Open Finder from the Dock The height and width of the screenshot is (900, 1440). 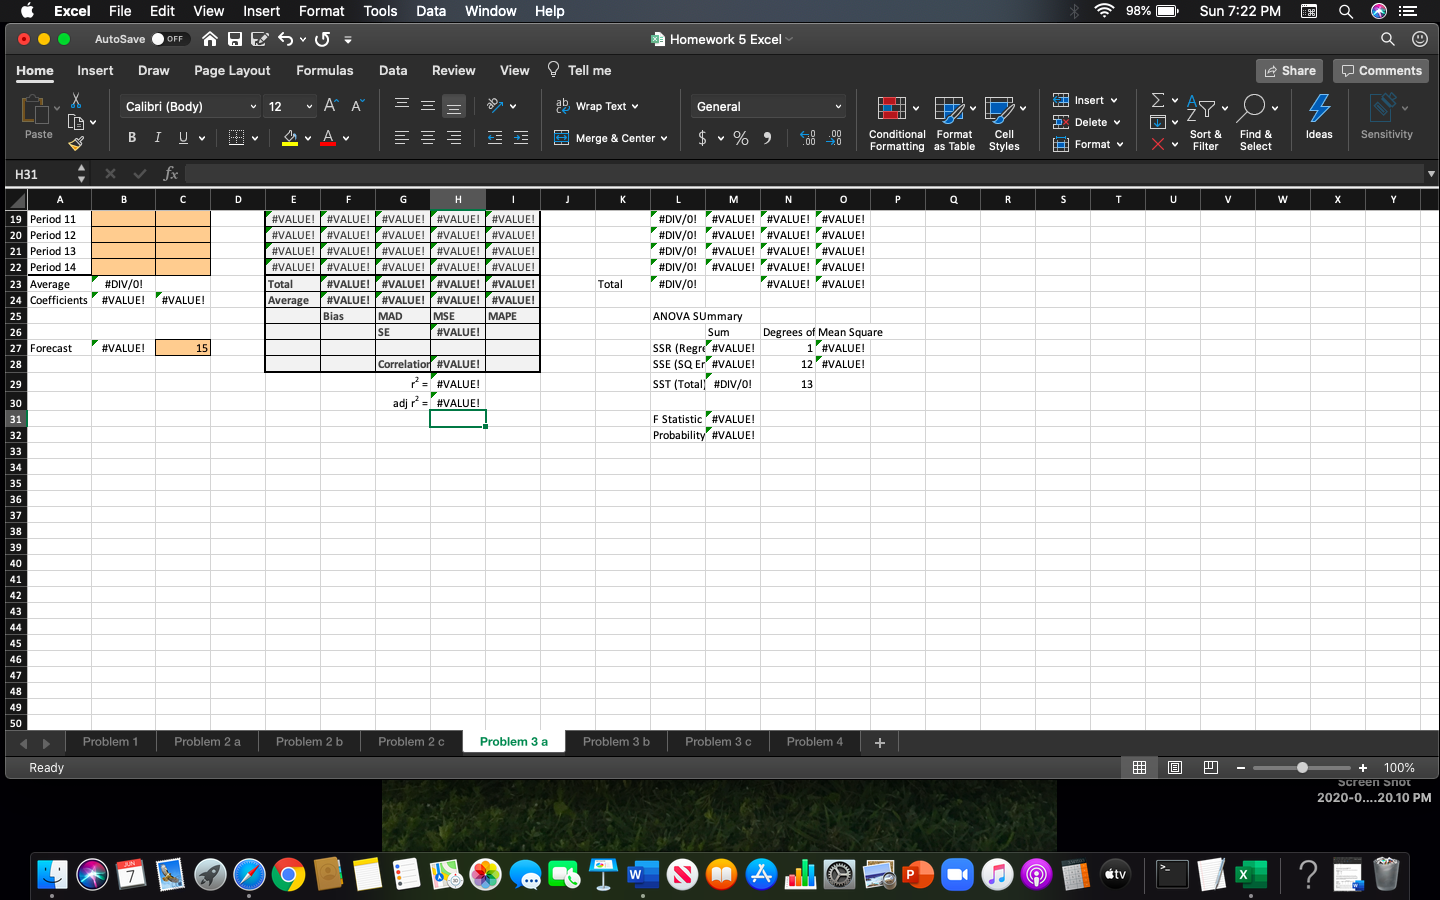(x=52, y=875)
